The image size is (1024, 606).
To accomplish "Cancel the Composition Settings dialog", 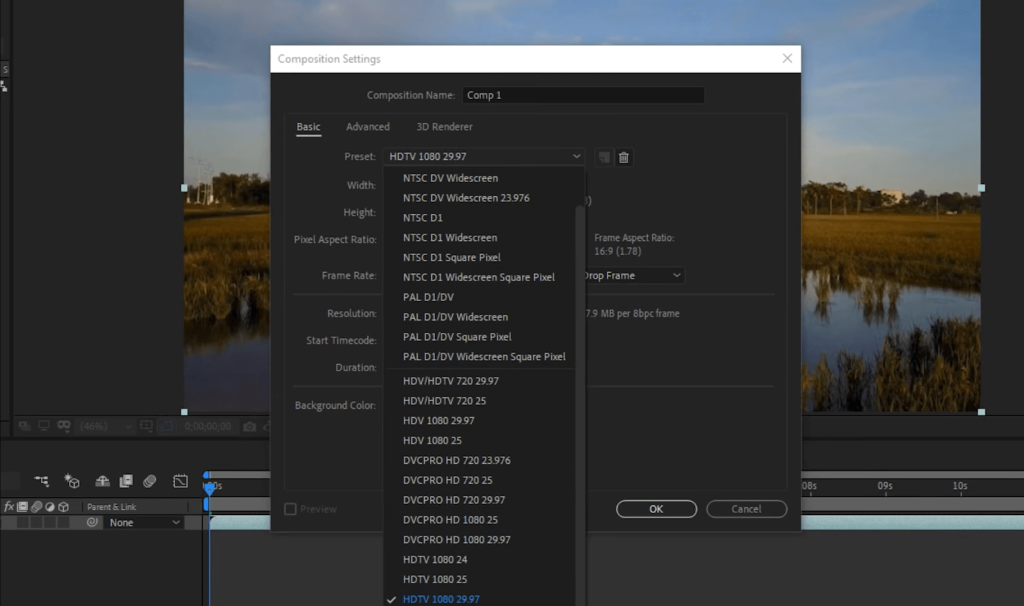I will [746, 509].
